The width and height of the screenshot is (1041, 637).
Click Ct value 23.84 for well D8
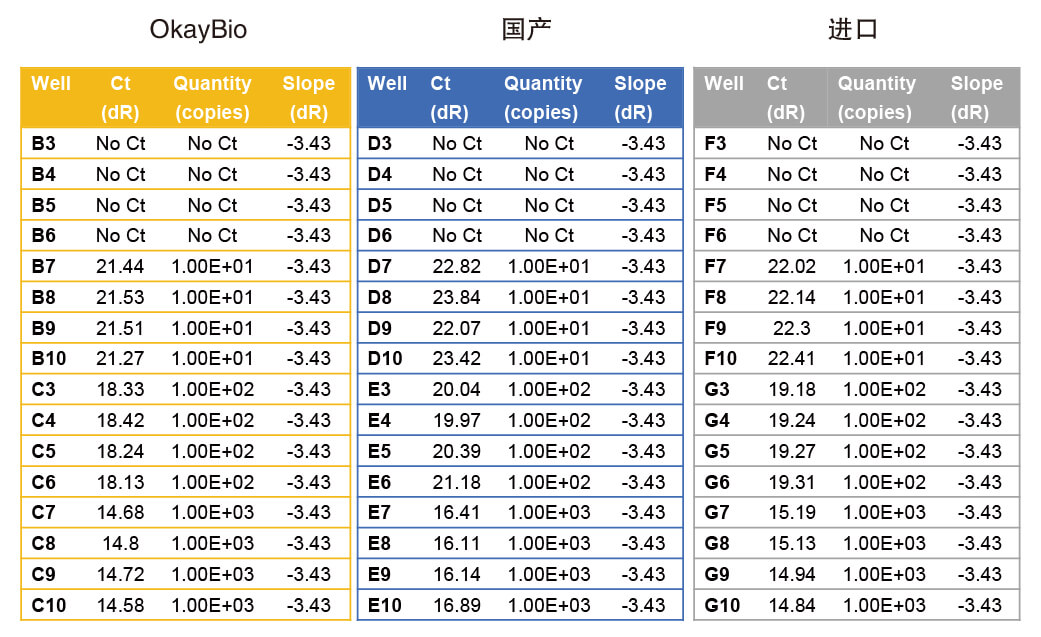tap(456, 298)
